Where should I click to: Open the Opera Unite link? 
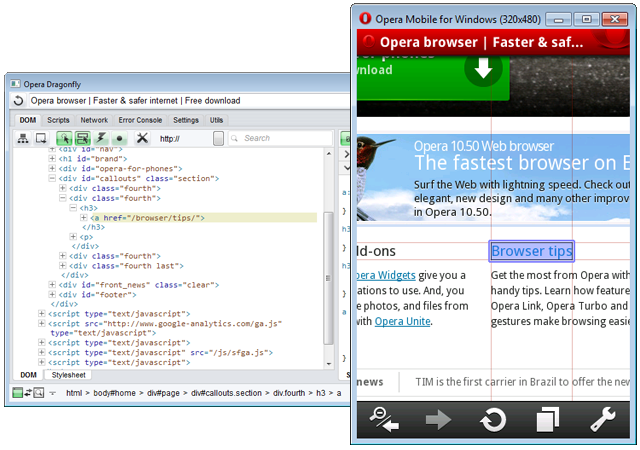[402, 321]
